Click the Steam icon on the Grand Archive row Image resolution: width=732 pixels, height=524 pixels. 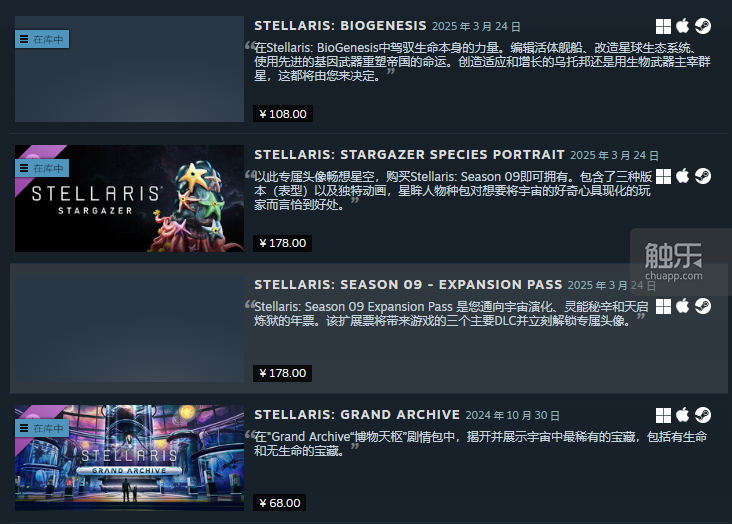coord(703,415)
